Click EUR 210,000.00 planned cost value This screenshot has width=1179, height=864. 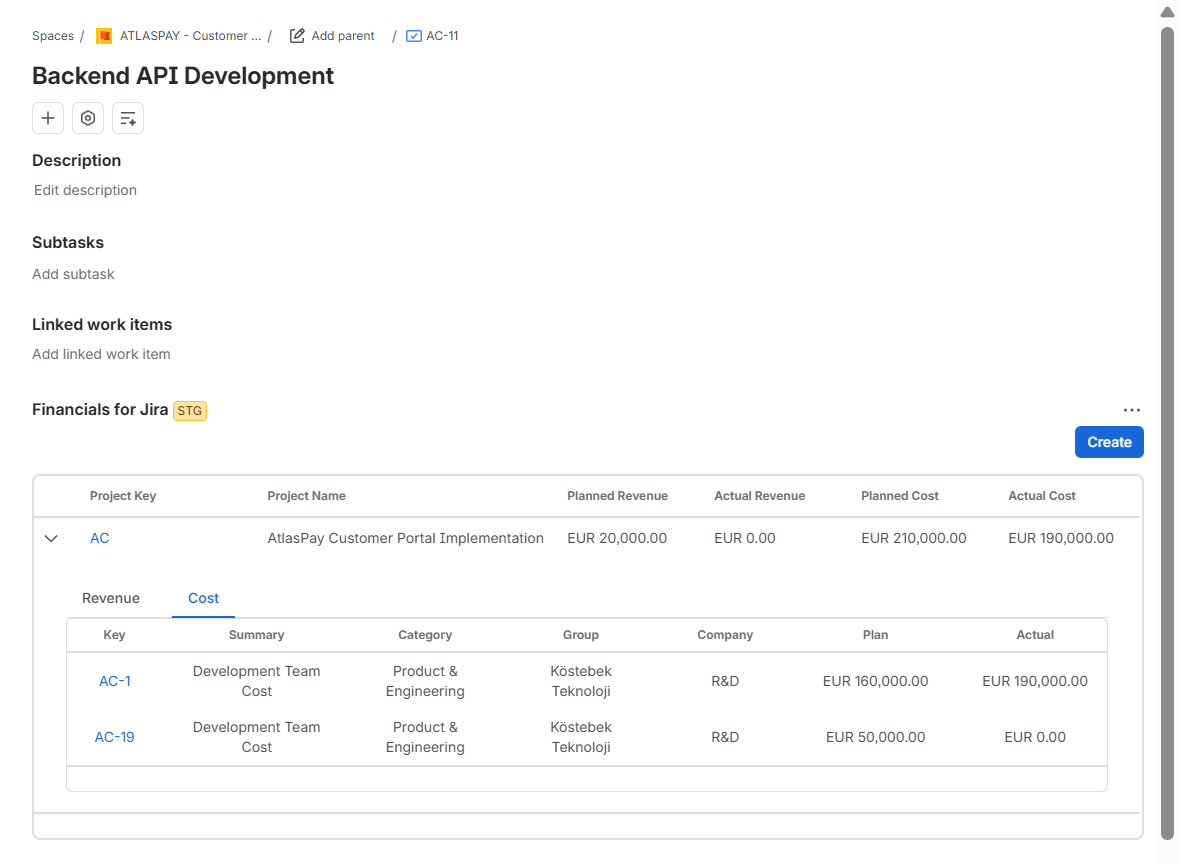tap(914, 538)
